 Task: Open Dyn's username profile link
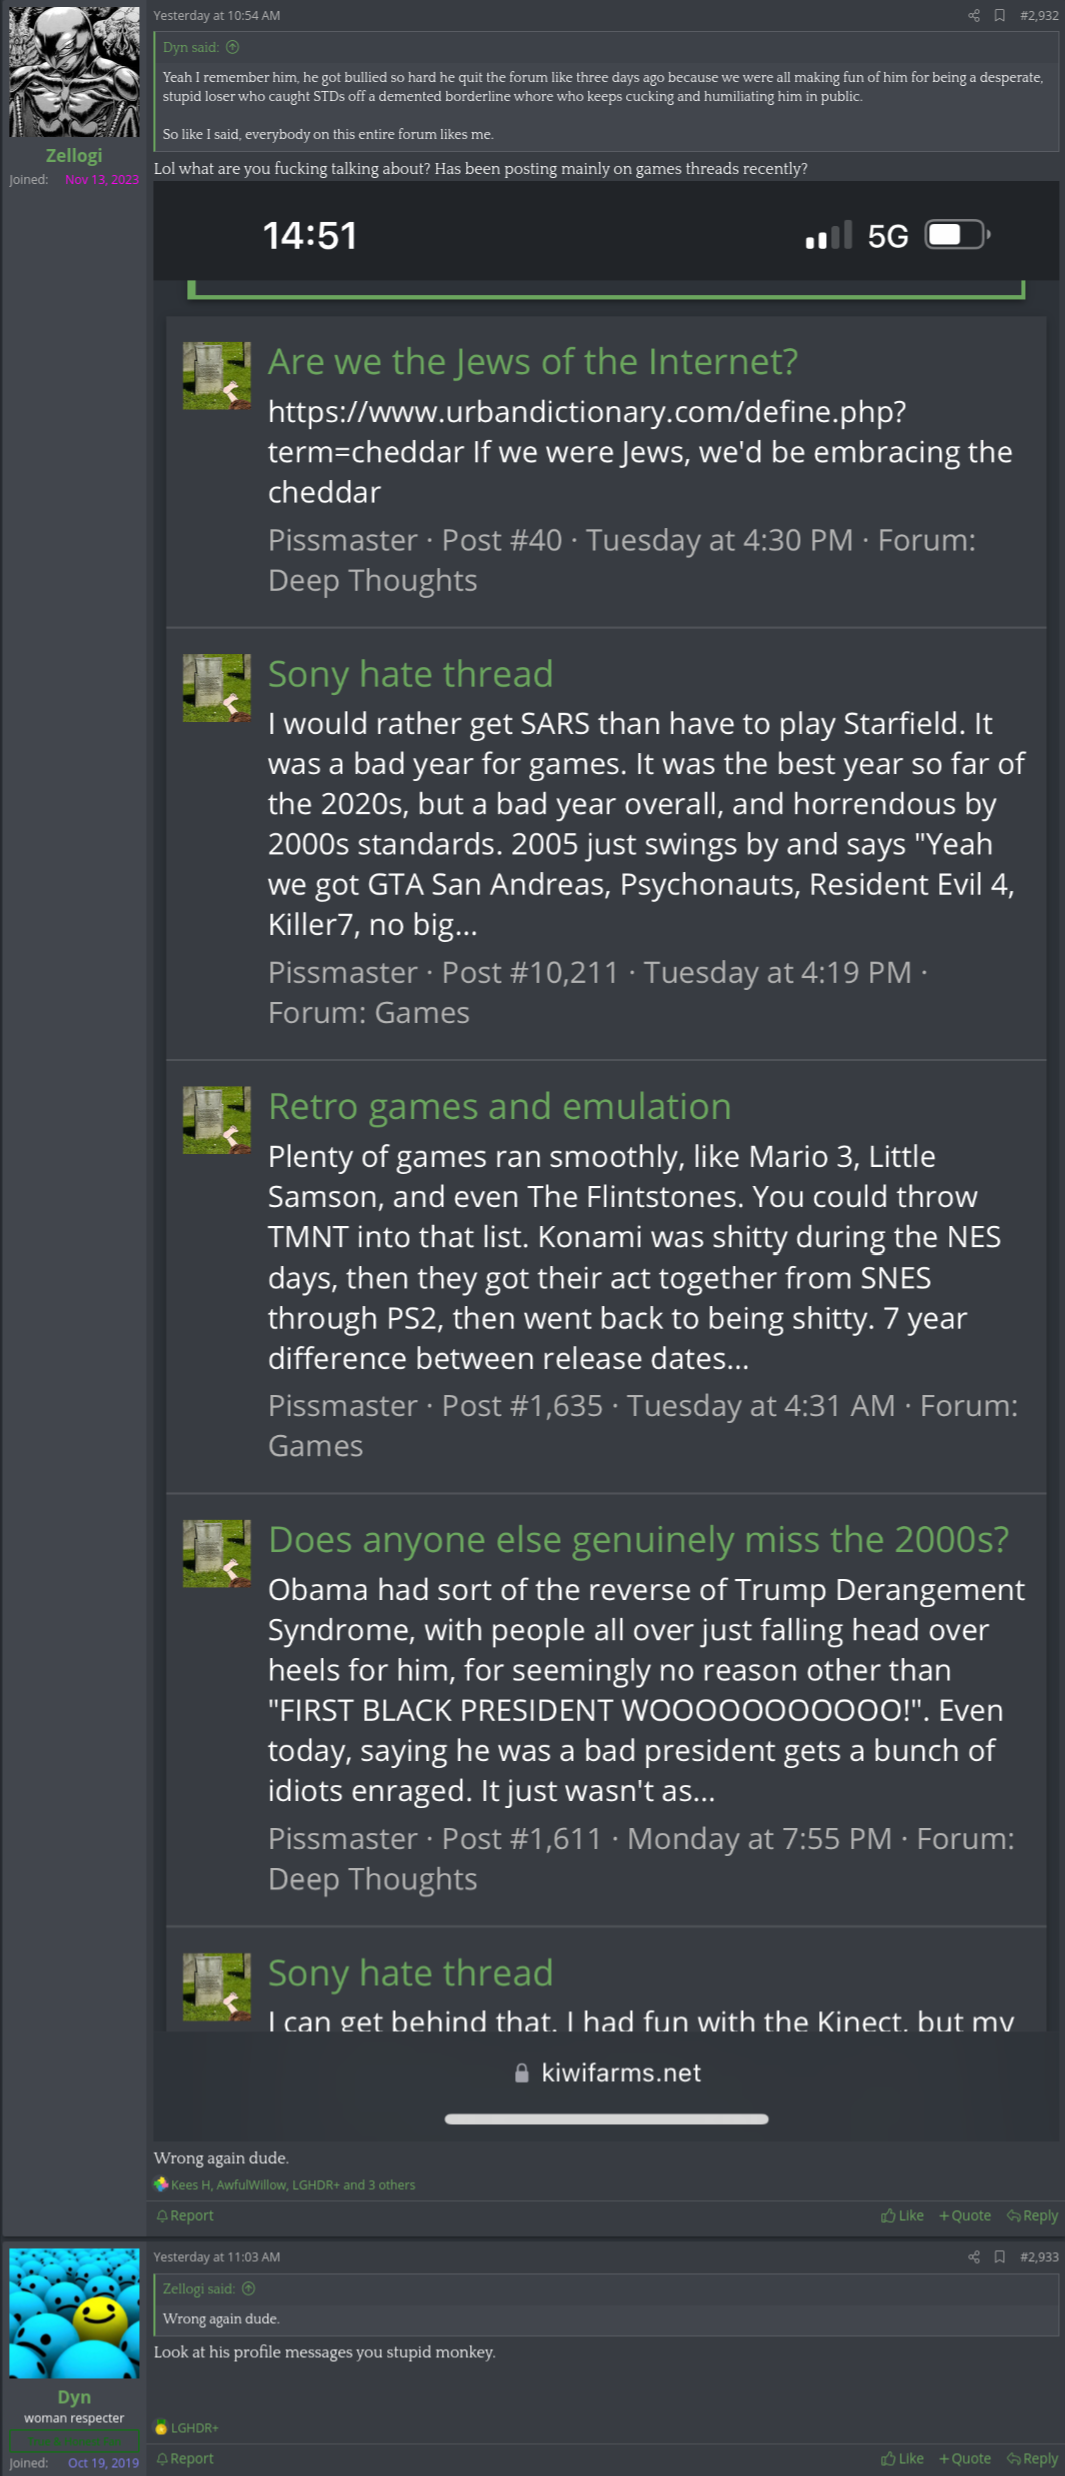coord(74,2396)
